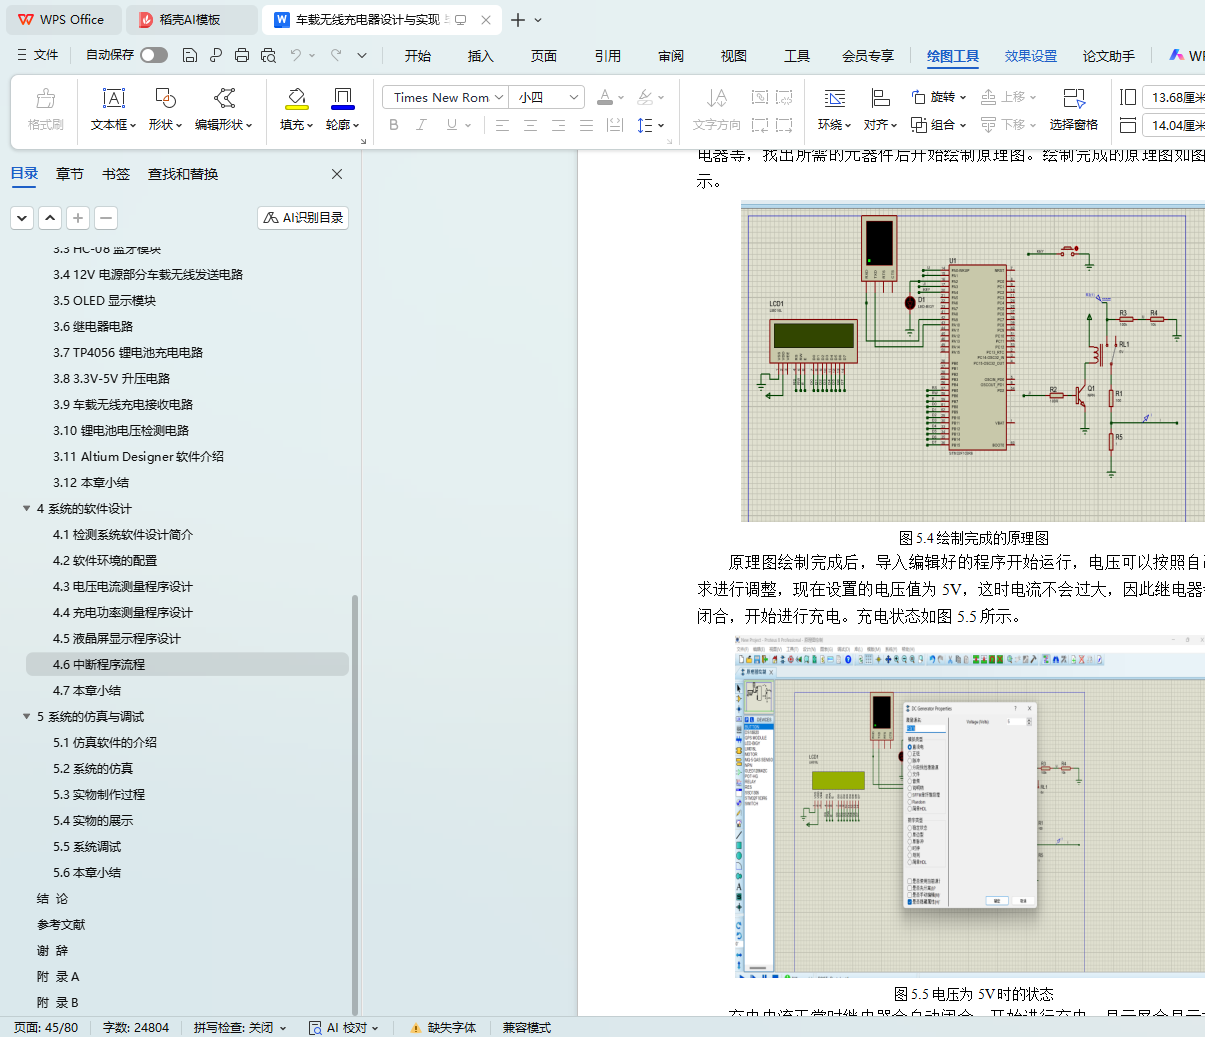Click the Edit Shape icon
The height and width of the screenshot is (1037, 1205).
[224, 98]
